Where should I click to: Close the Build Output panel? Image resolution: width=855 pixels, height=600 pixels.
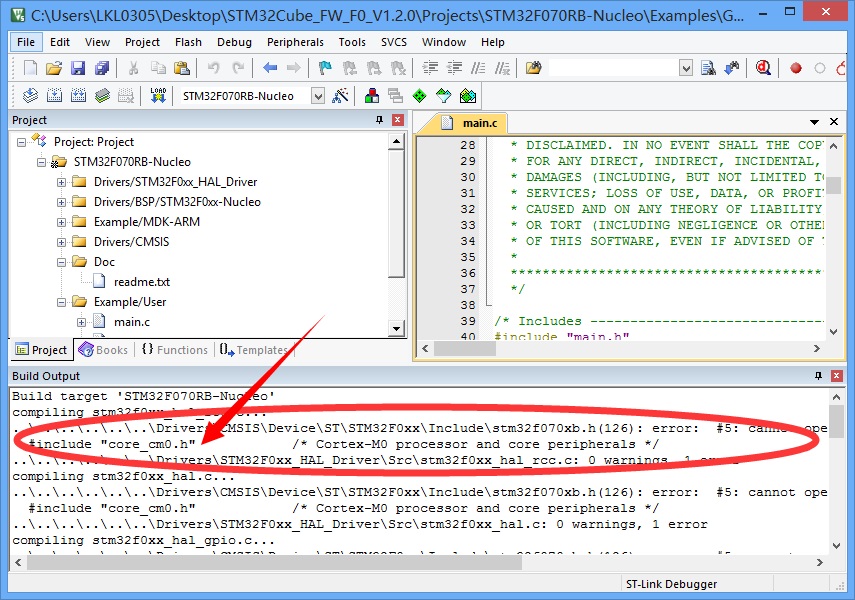[836, 376]
